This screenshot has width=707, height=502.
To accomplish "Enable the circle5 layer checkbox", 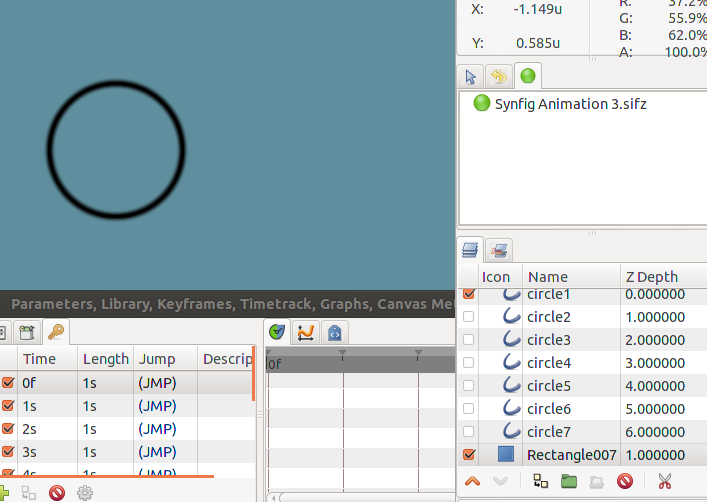I will [468, 386].
